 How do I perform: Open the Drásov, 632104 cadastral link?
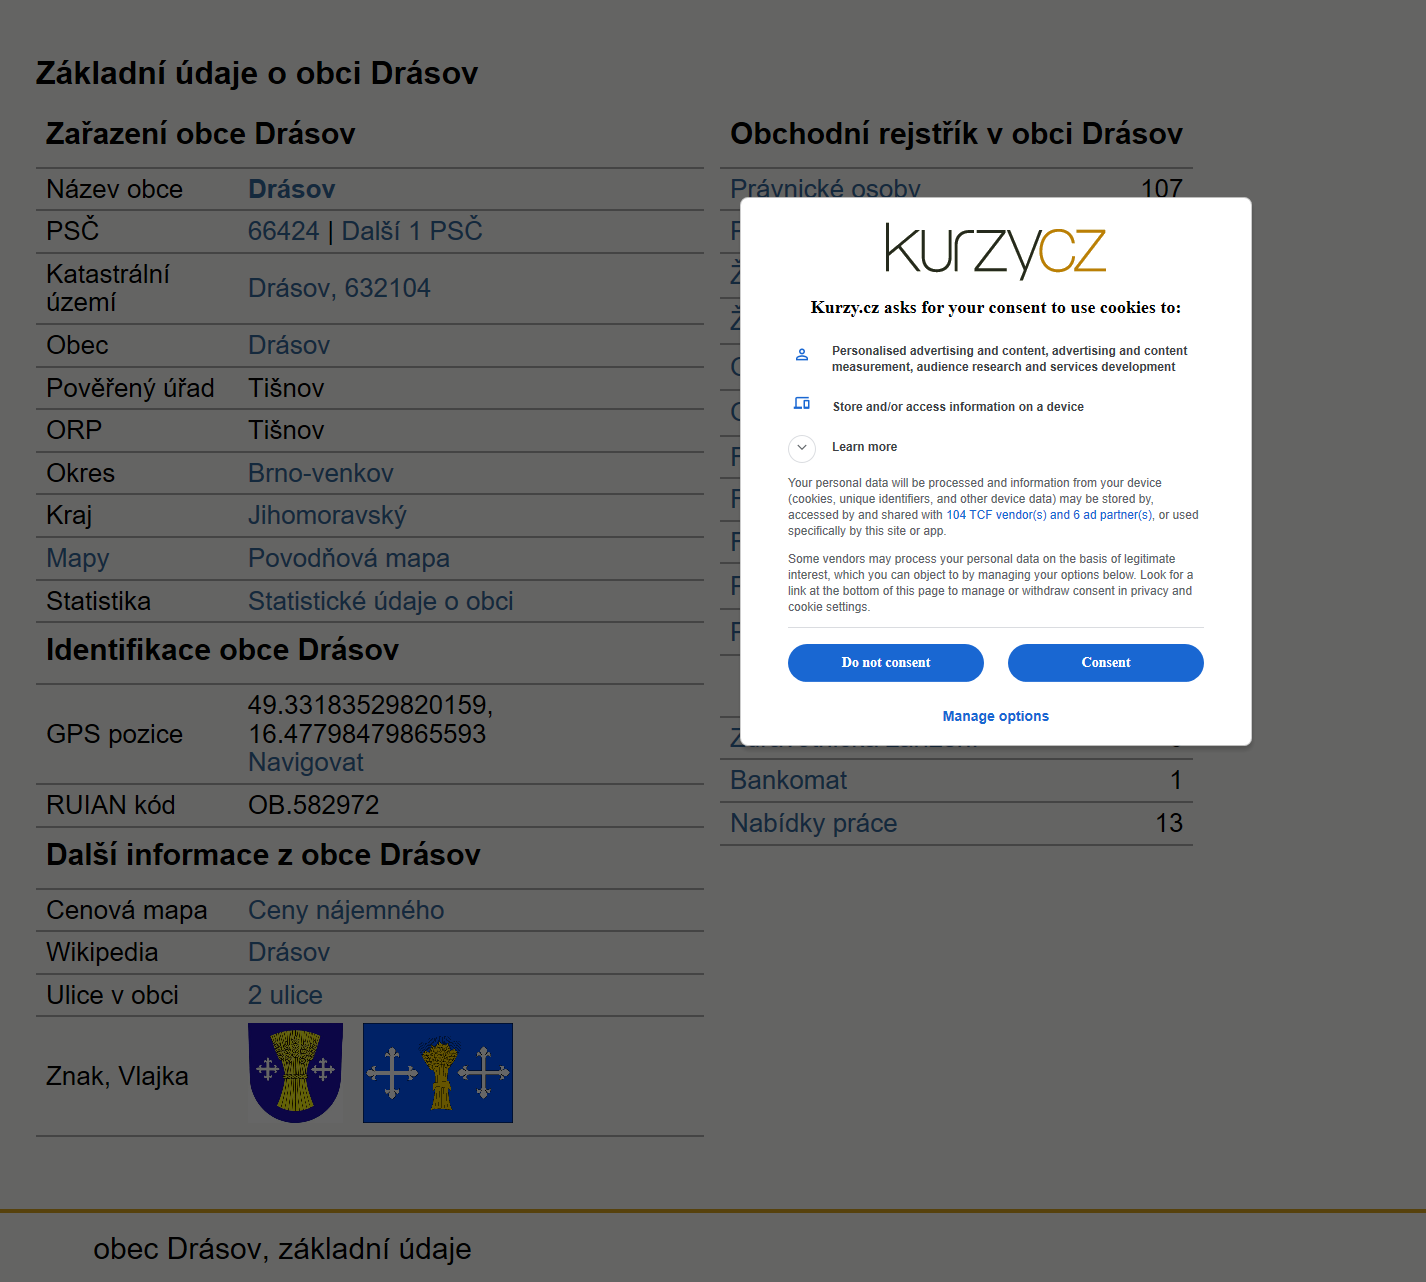coord(339,288)
